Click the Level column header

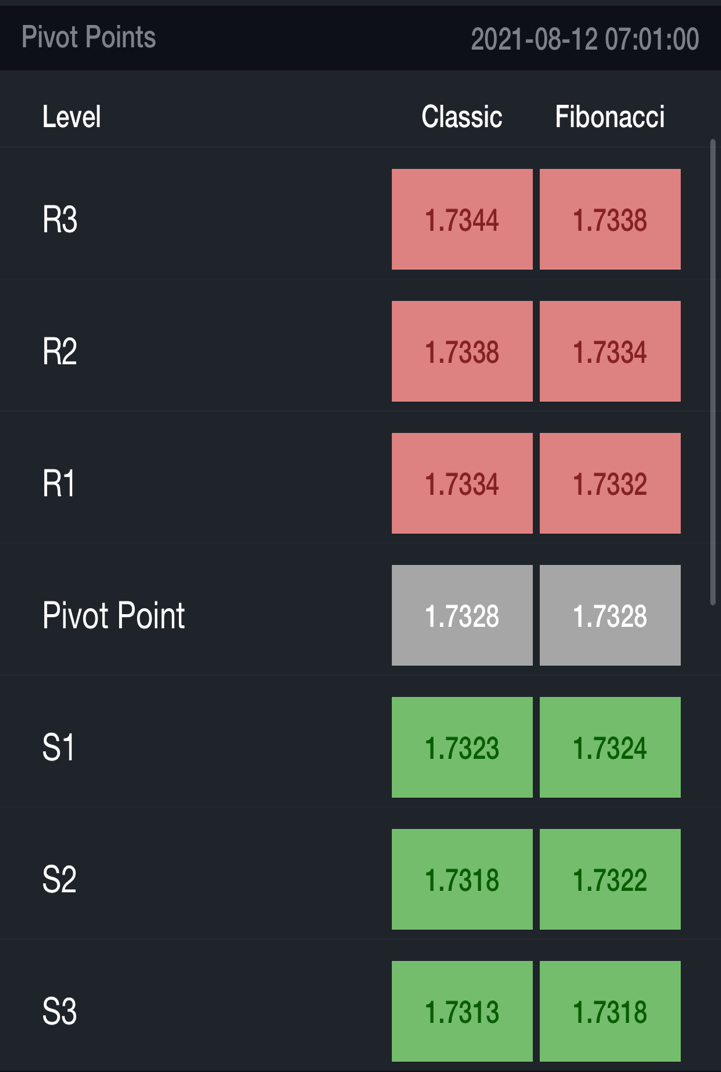[x=71, y=117]
